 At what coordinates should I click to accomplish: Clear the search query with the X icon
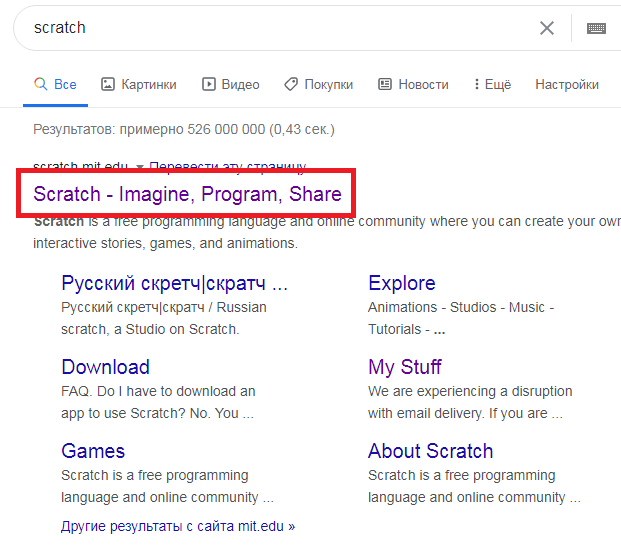tap(547, 28)
